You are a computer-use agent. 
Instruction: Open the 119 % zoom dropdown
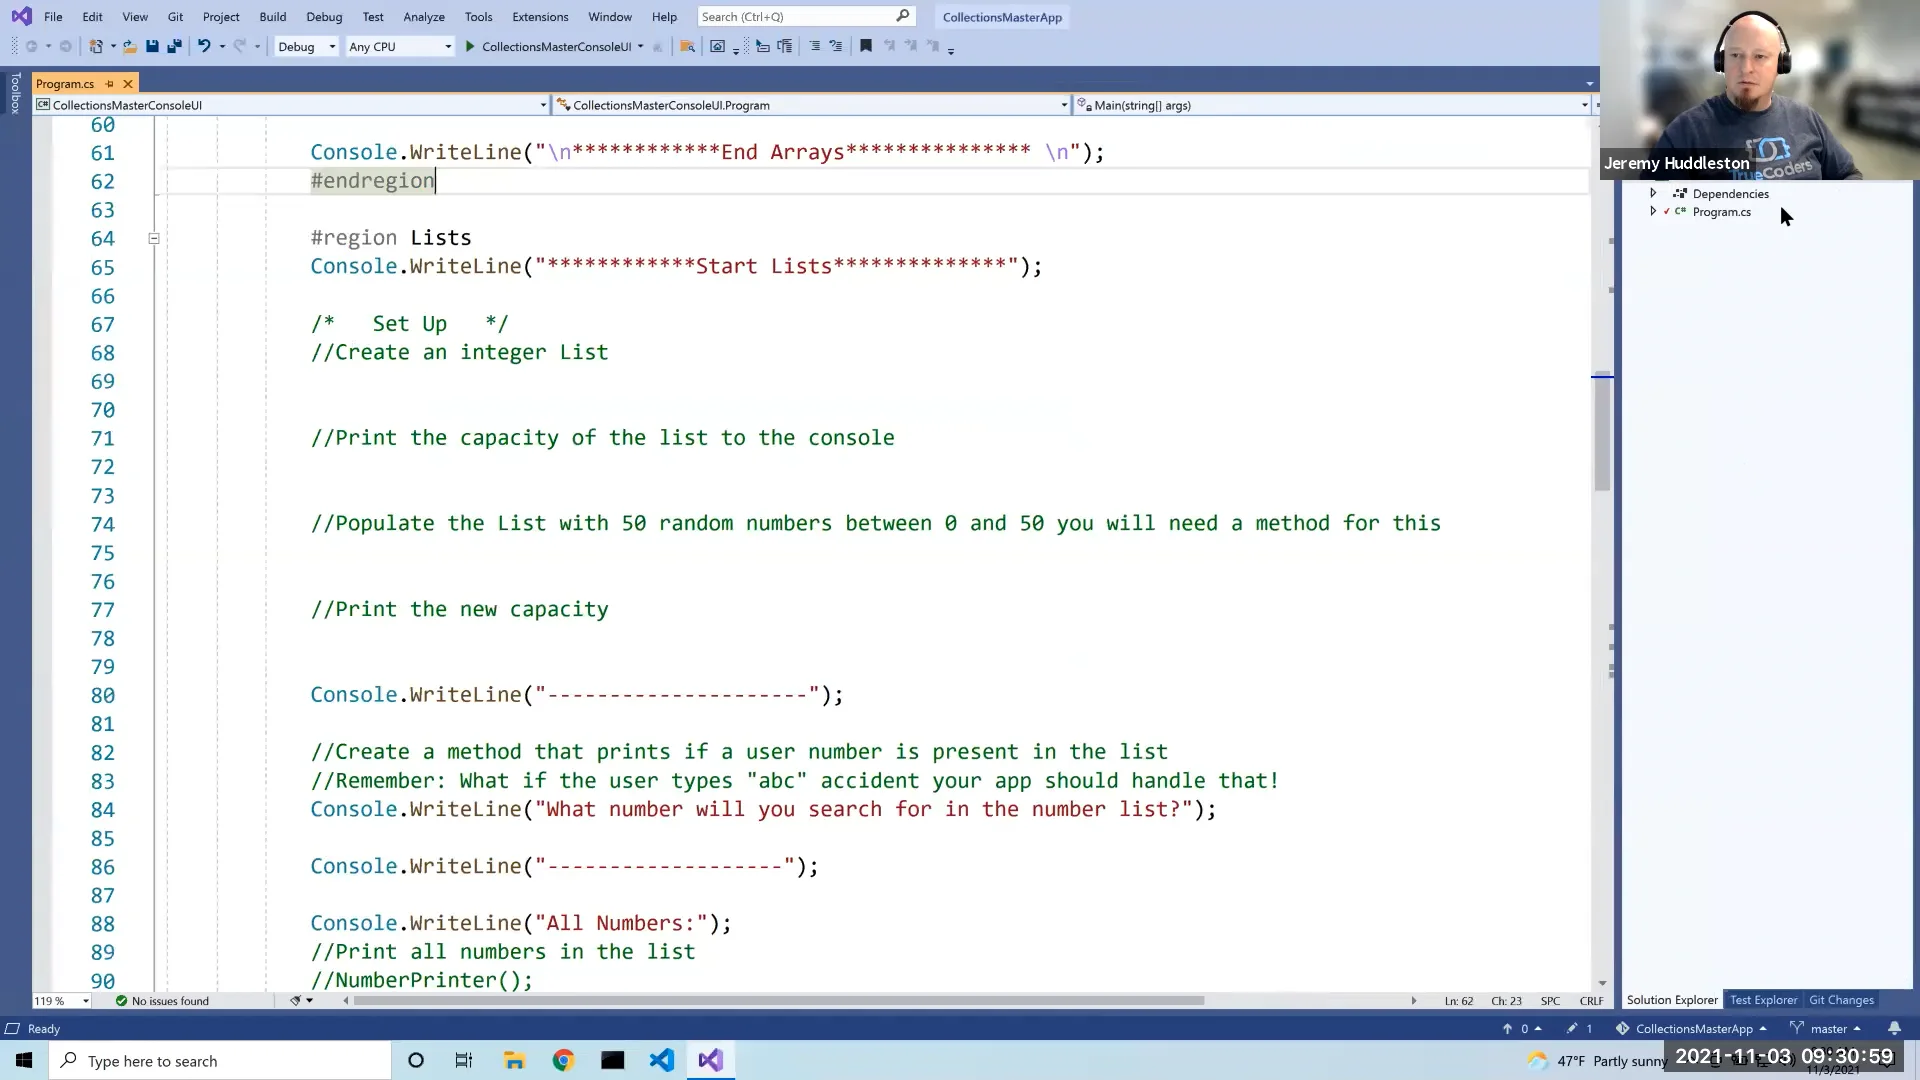pyautogui.click(x=62, y=1000)
